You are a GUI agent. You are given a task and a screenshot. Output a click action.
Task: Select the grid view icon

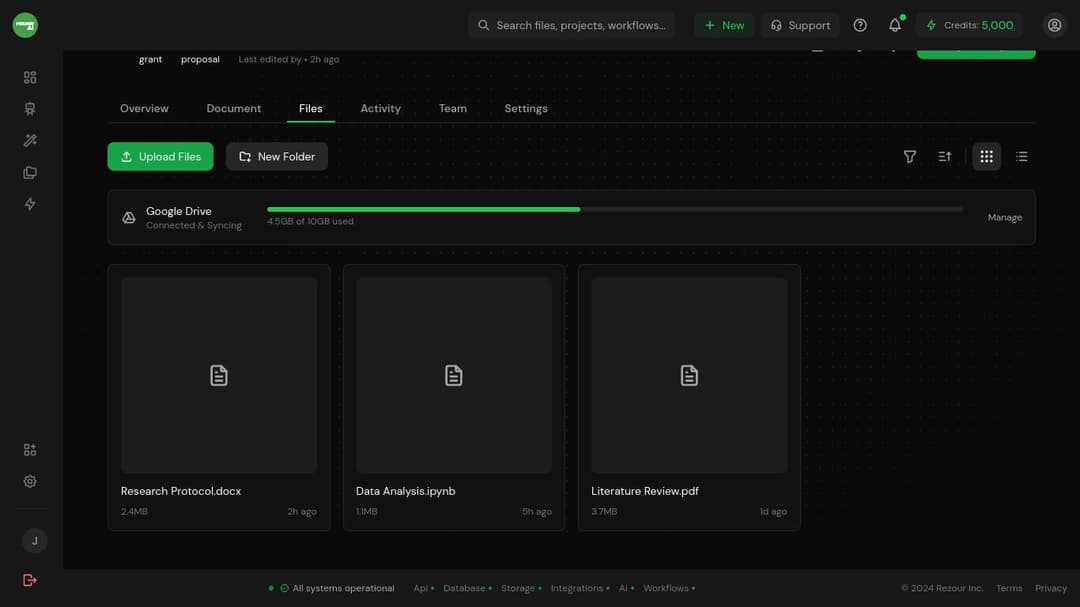pyautogui.click(x=986, y=156)
